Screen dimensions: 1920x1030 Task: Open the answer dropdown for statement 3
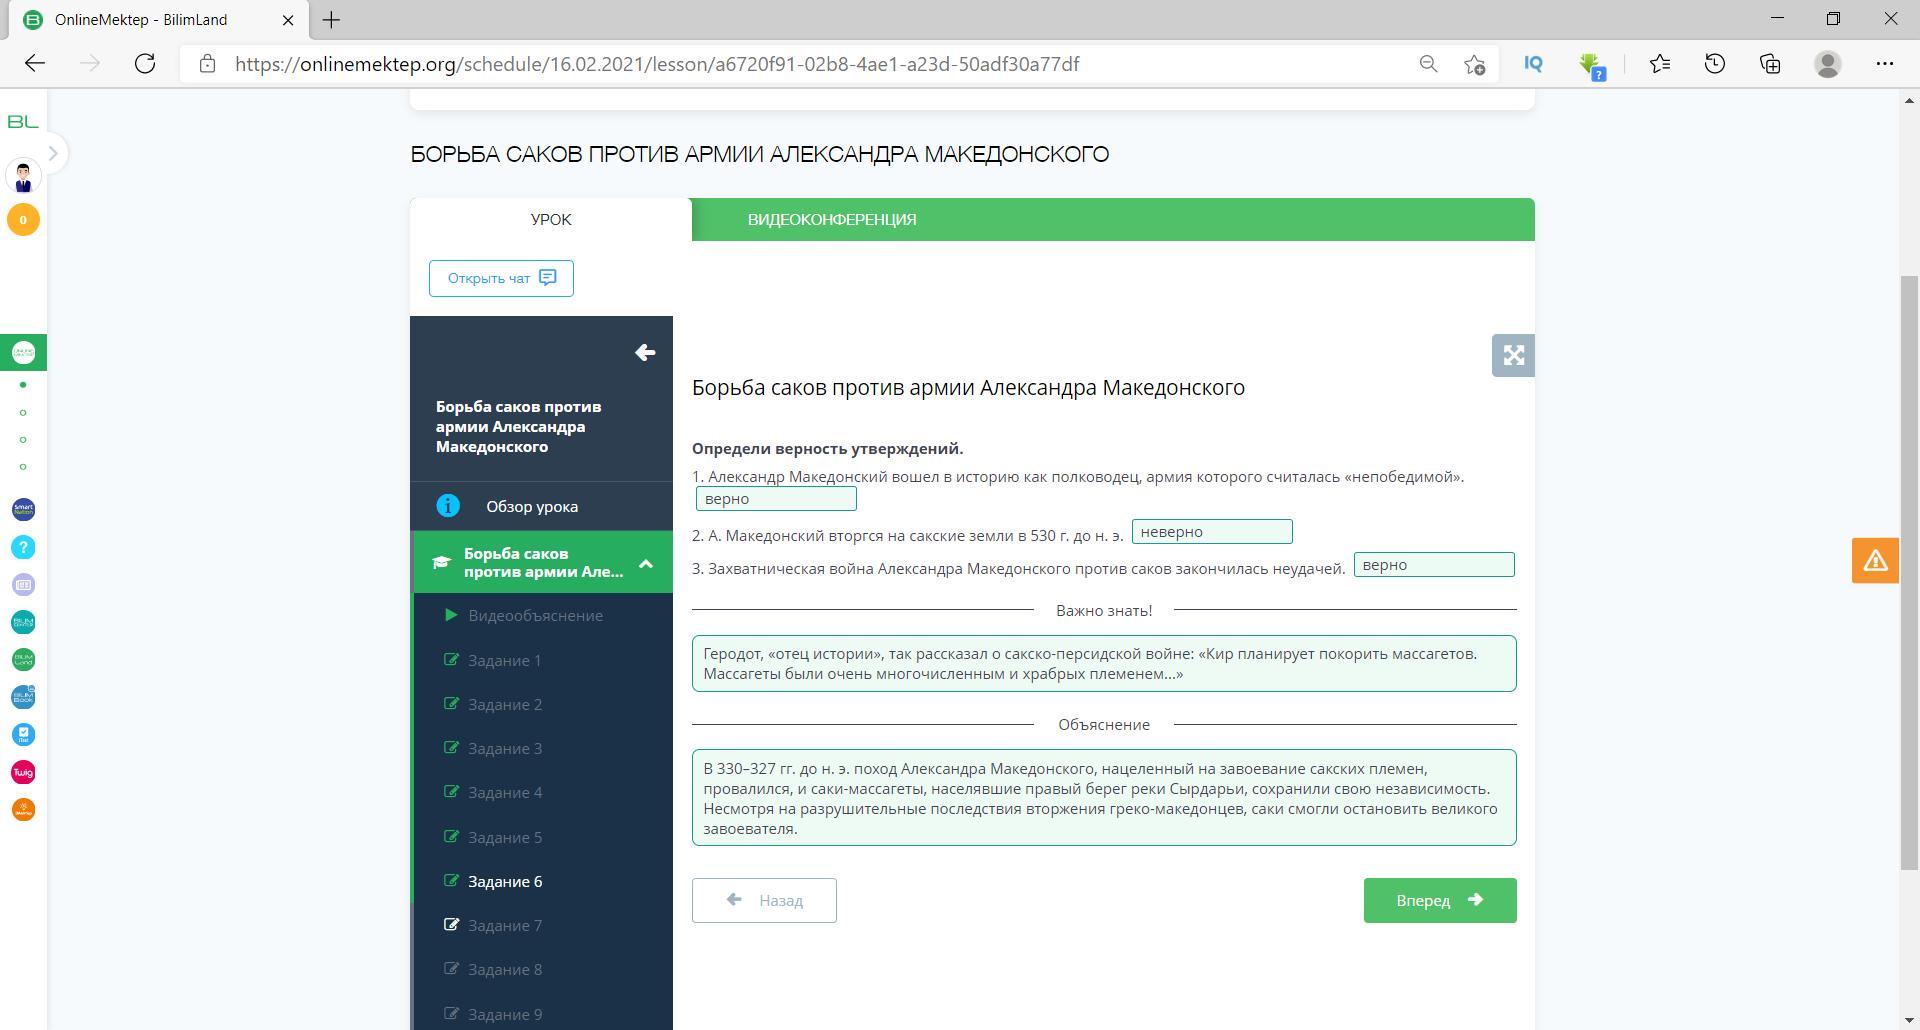tap(1434, 565)
